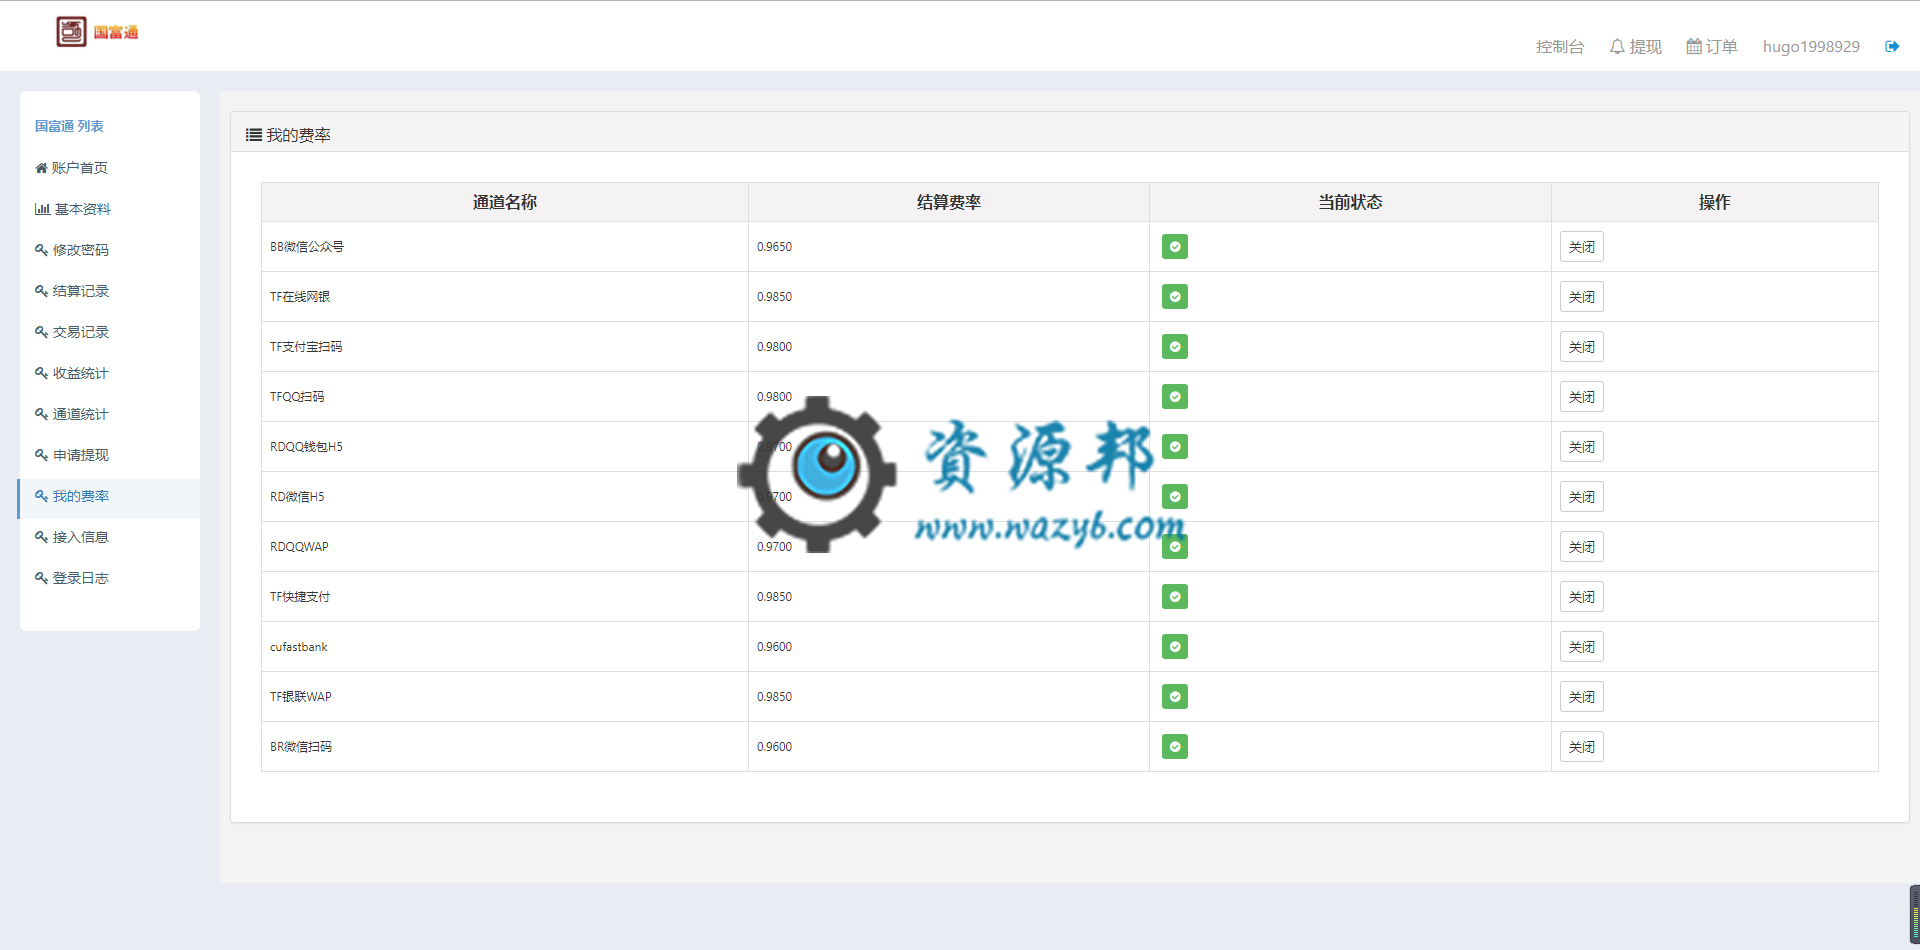The image size is (1920, 950).
Task: Click the logout icon beside hugo1998929
Action: (x=1892, y=46)
